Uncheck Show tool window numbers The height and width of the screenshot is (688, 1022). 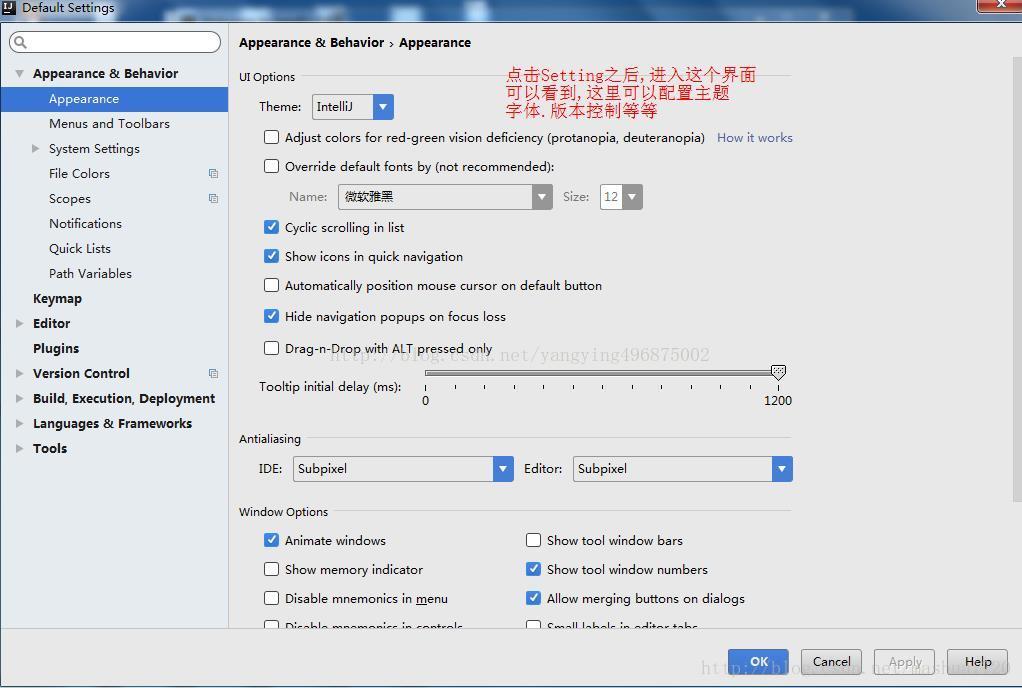533,569
